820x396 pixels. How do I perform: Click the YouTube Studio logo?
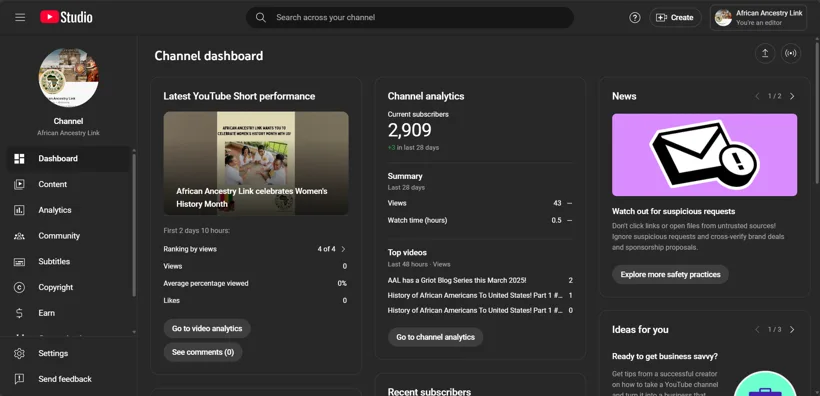[66, 17]
